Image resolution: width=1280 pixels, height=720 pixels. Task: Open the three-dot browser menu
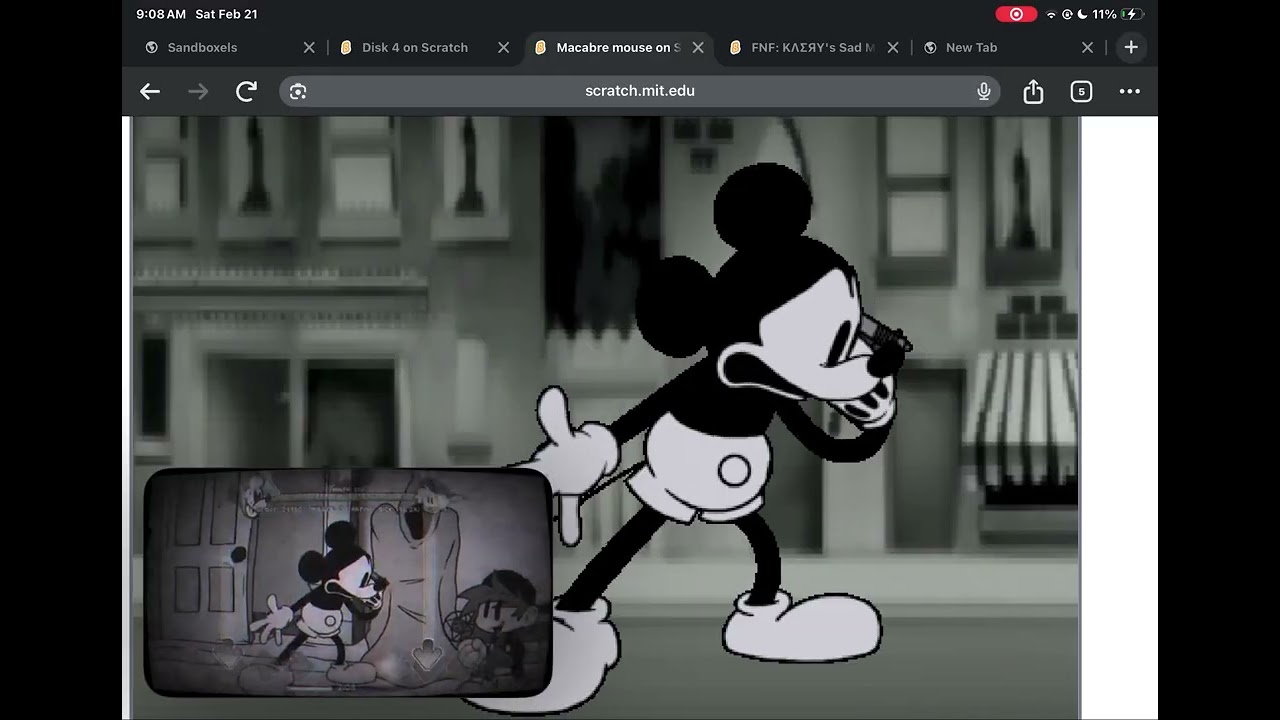pos(1130,92)
